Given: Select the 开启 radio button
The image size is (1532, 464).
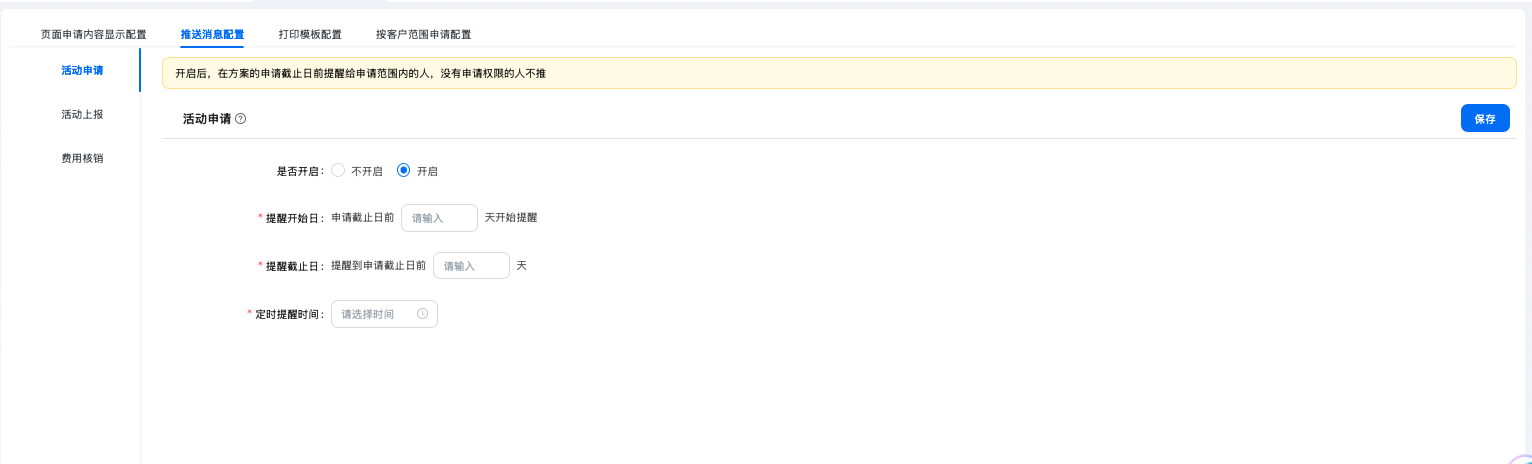Looking at the screenshot, I should (404, 171).
